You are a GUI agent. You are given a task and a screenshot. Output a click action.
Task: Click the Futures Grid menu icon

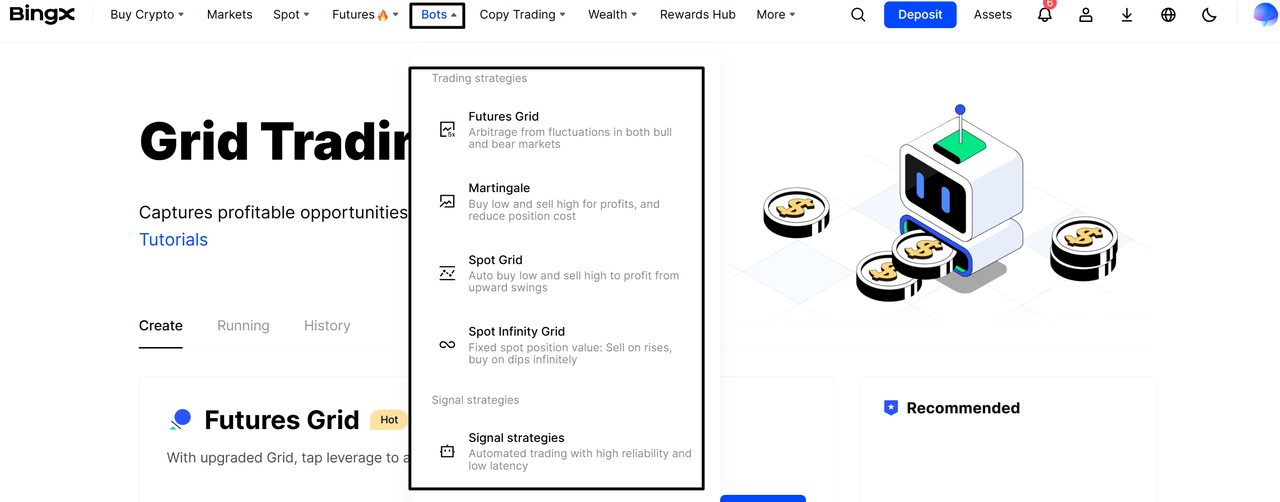pyautogui.click(x=447, y=130)
